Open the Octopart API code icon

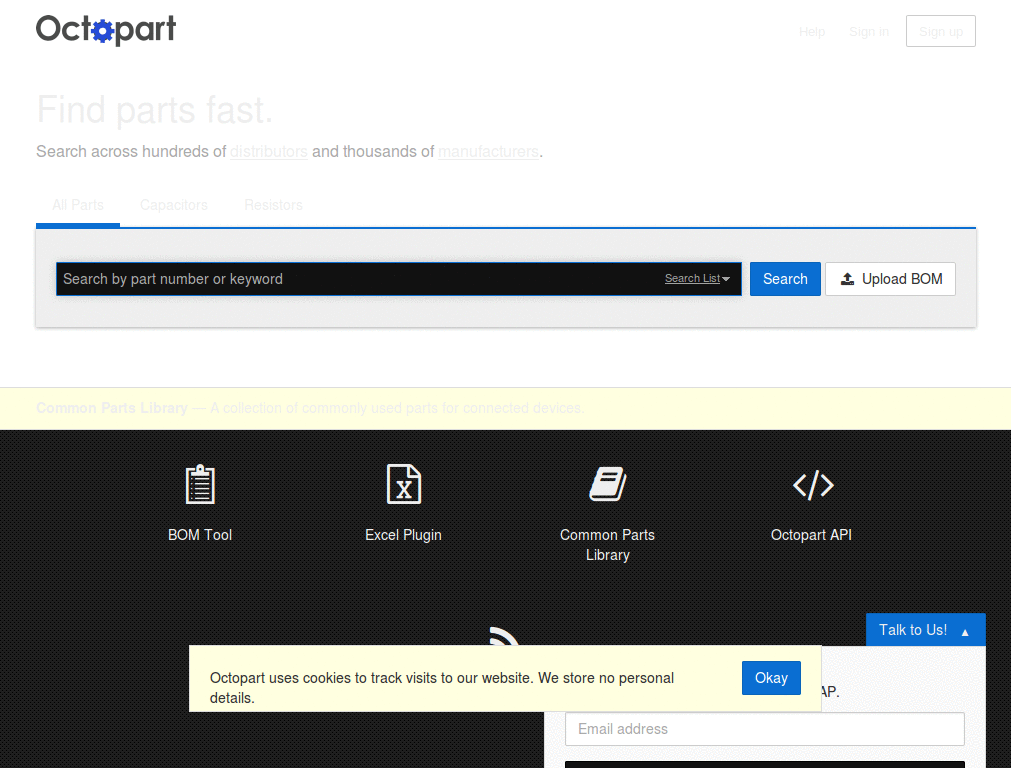pos(812,485)
